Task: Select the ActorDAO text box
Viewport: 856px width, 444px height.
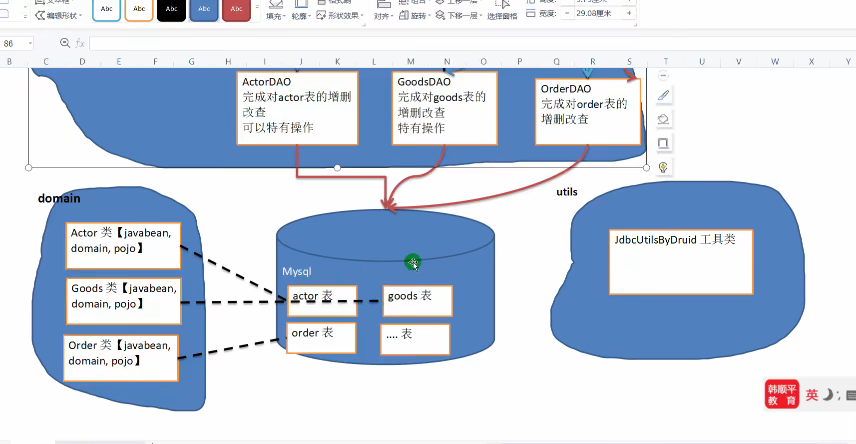Action: click(298, 108)
